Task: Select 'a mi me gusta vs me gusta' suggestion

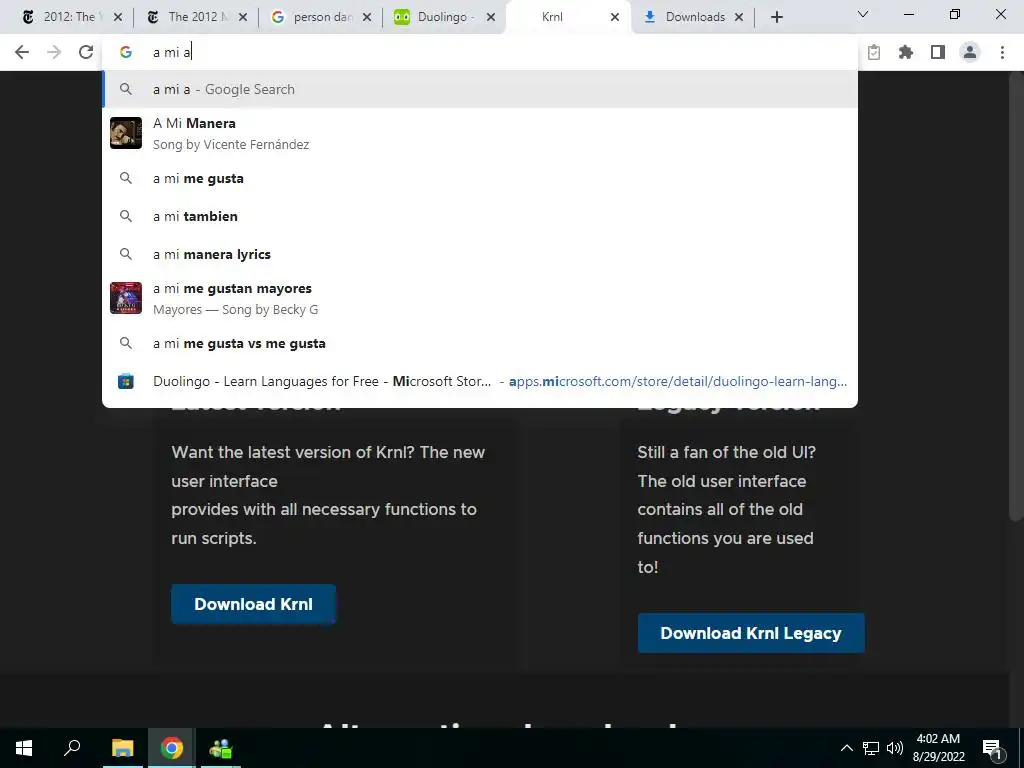Action: [480, 344]
